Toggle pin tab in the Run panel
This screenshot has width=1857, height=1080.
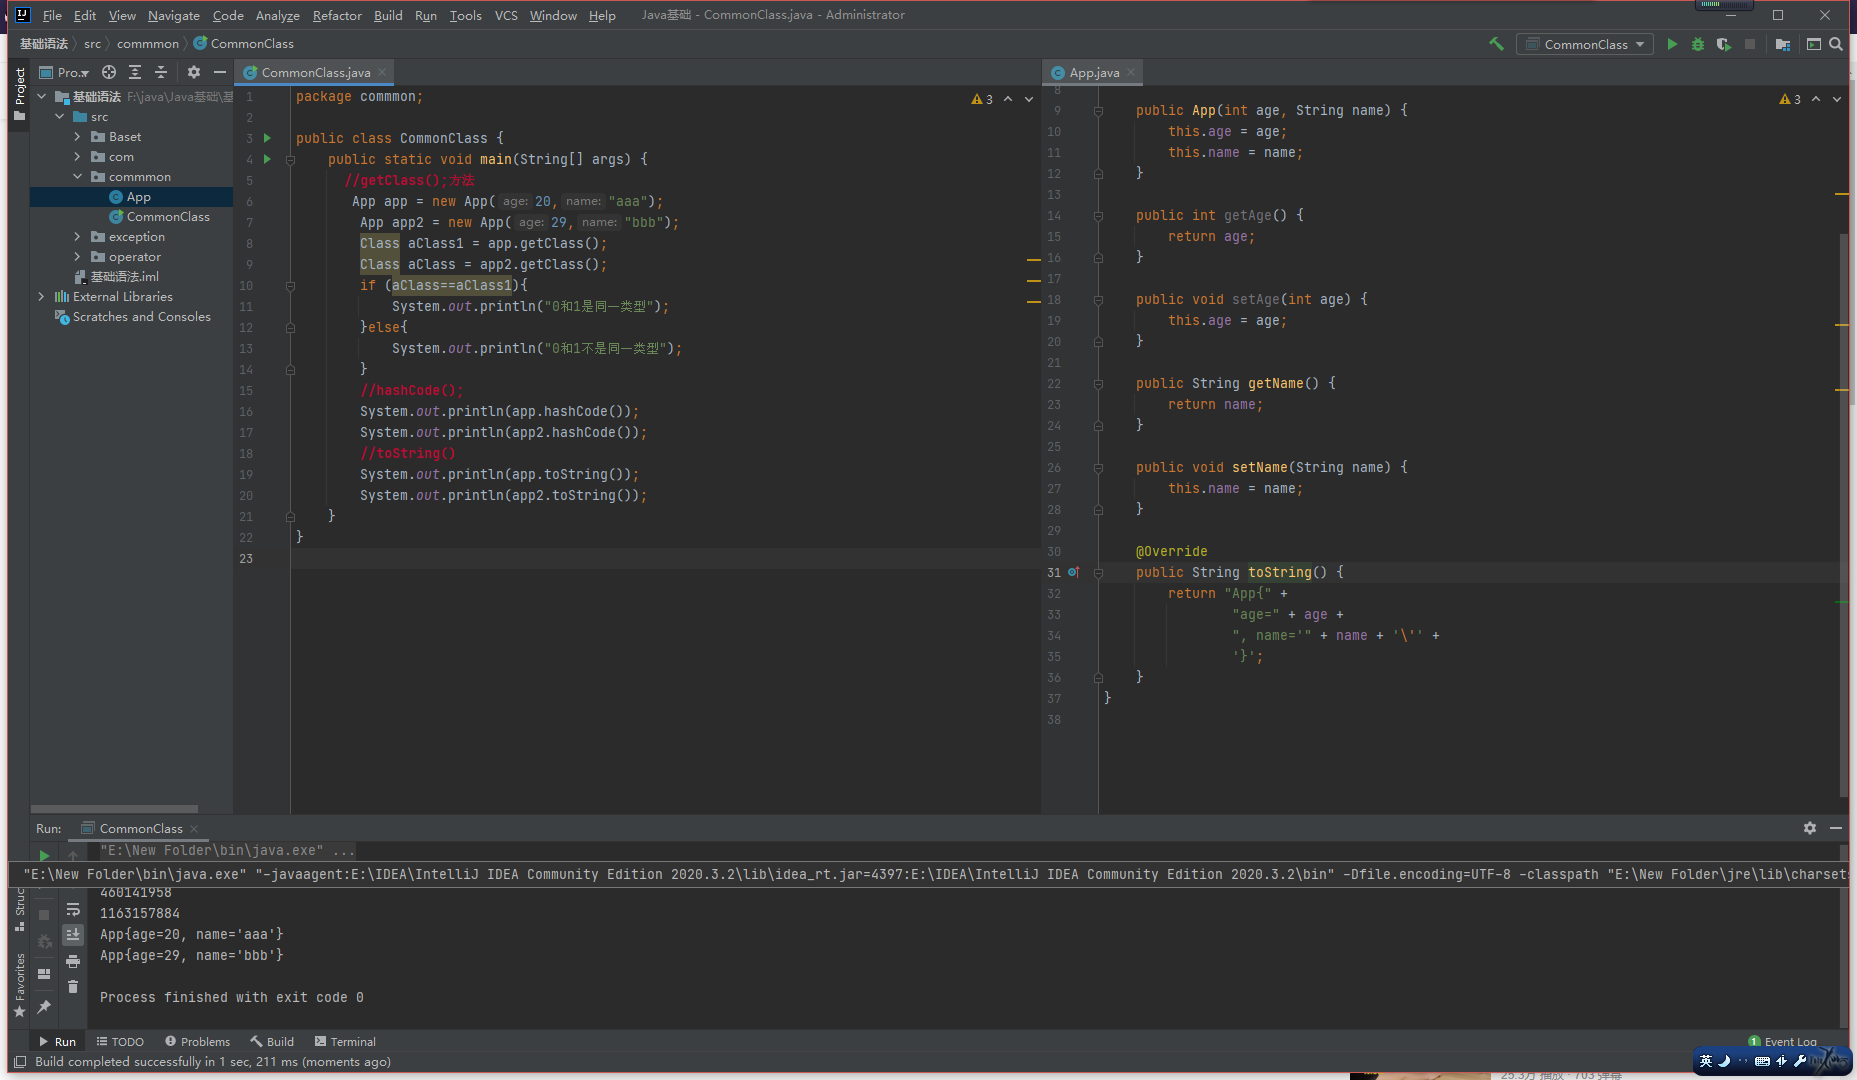tap(44, 1007)
